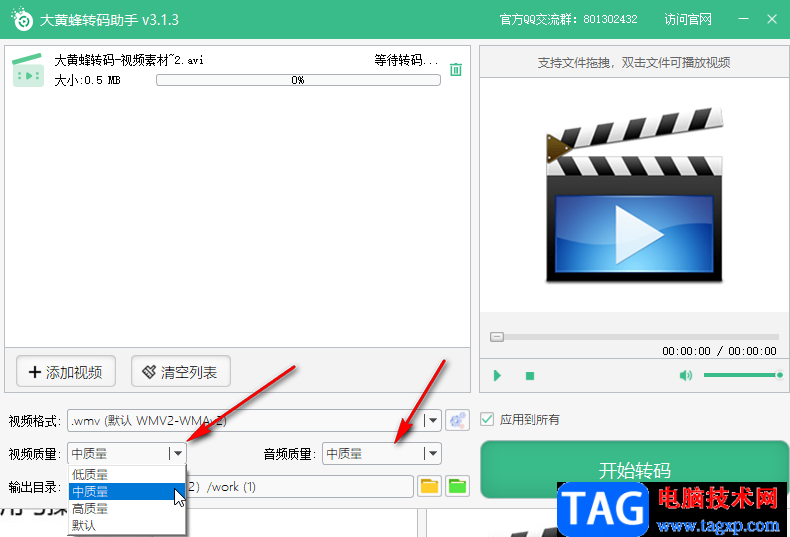This screenshot has width=790, height=537.
Task: Select 低质量 from video quality list
Action: pos(127,474)
